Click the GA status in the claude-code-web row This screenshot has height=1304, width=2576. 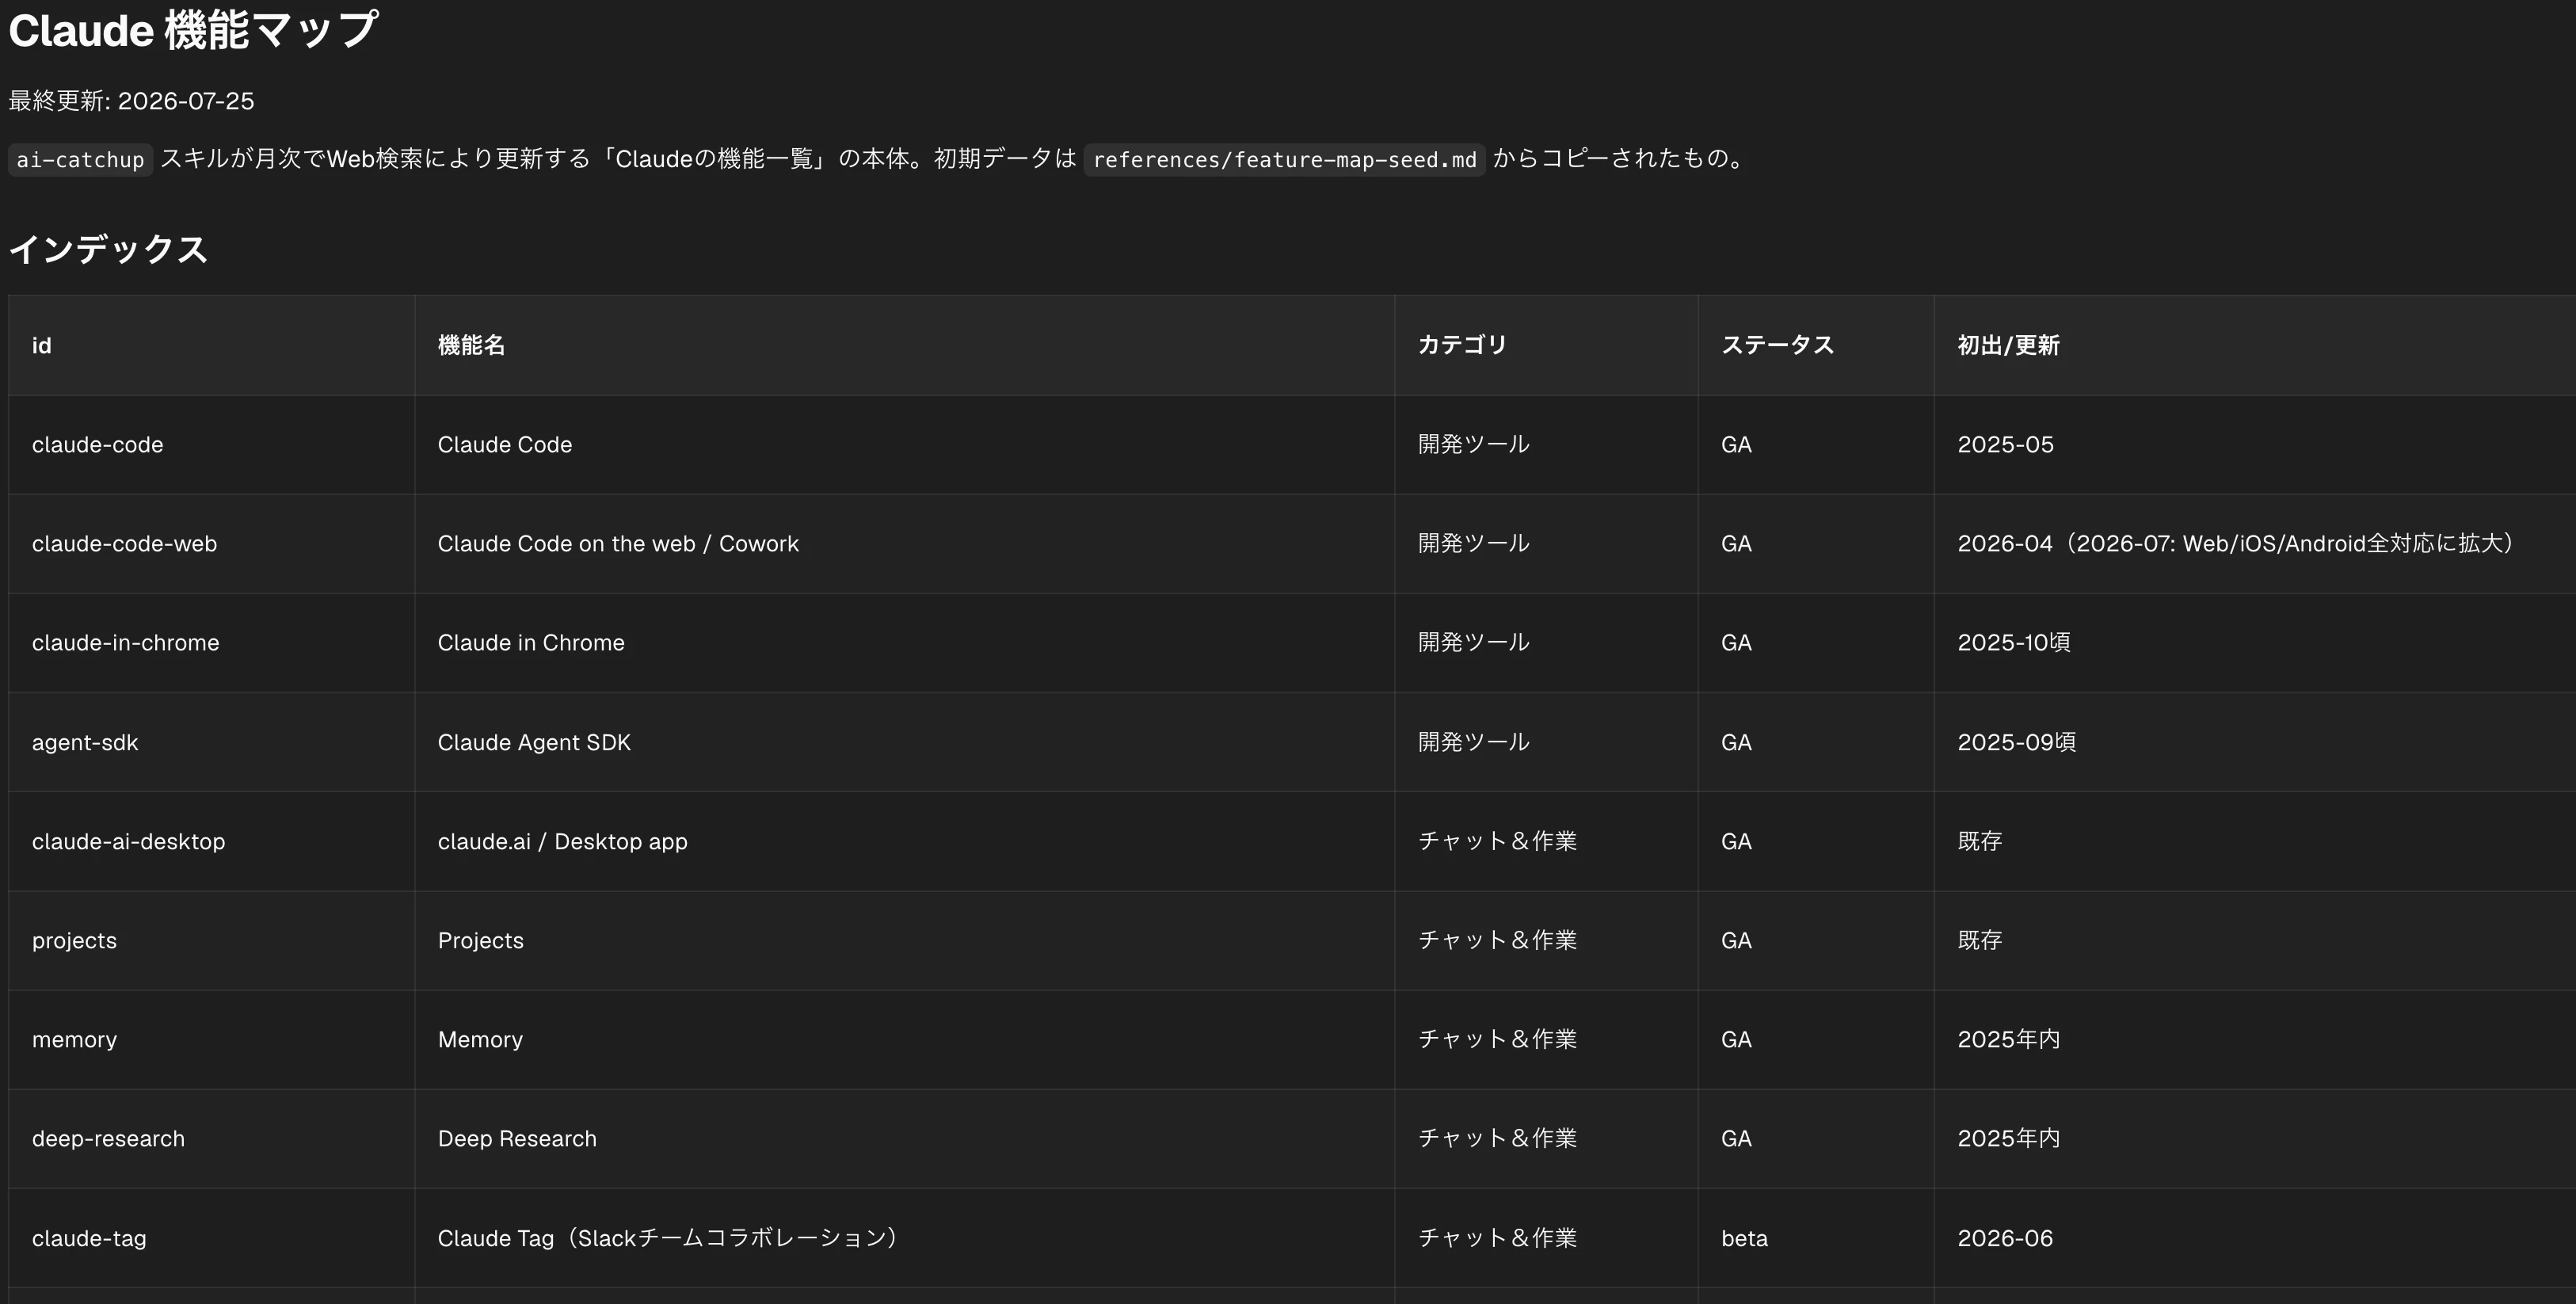1736,543
